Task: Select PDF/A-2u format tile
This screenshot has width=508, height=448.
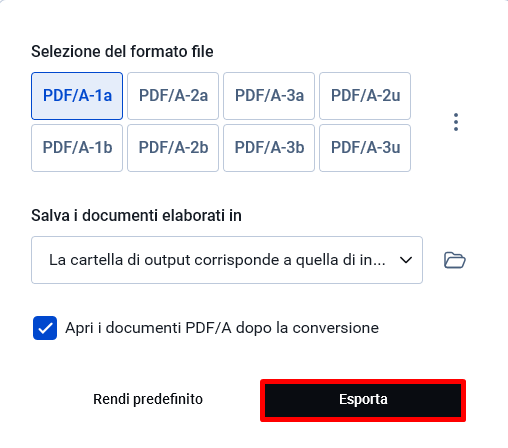Action: click(365, 96)
